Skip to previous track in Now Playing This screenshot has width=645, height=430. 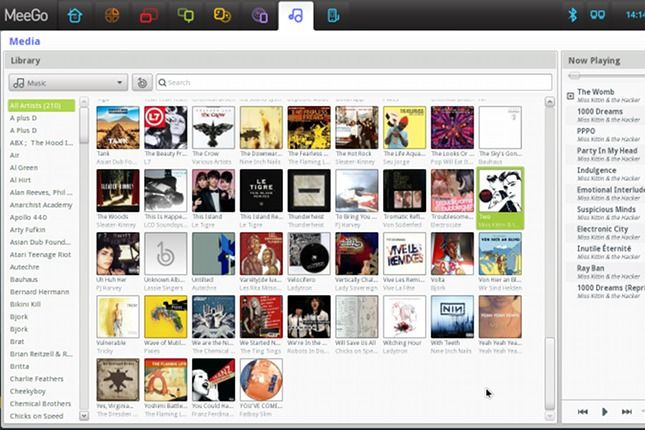583,411
